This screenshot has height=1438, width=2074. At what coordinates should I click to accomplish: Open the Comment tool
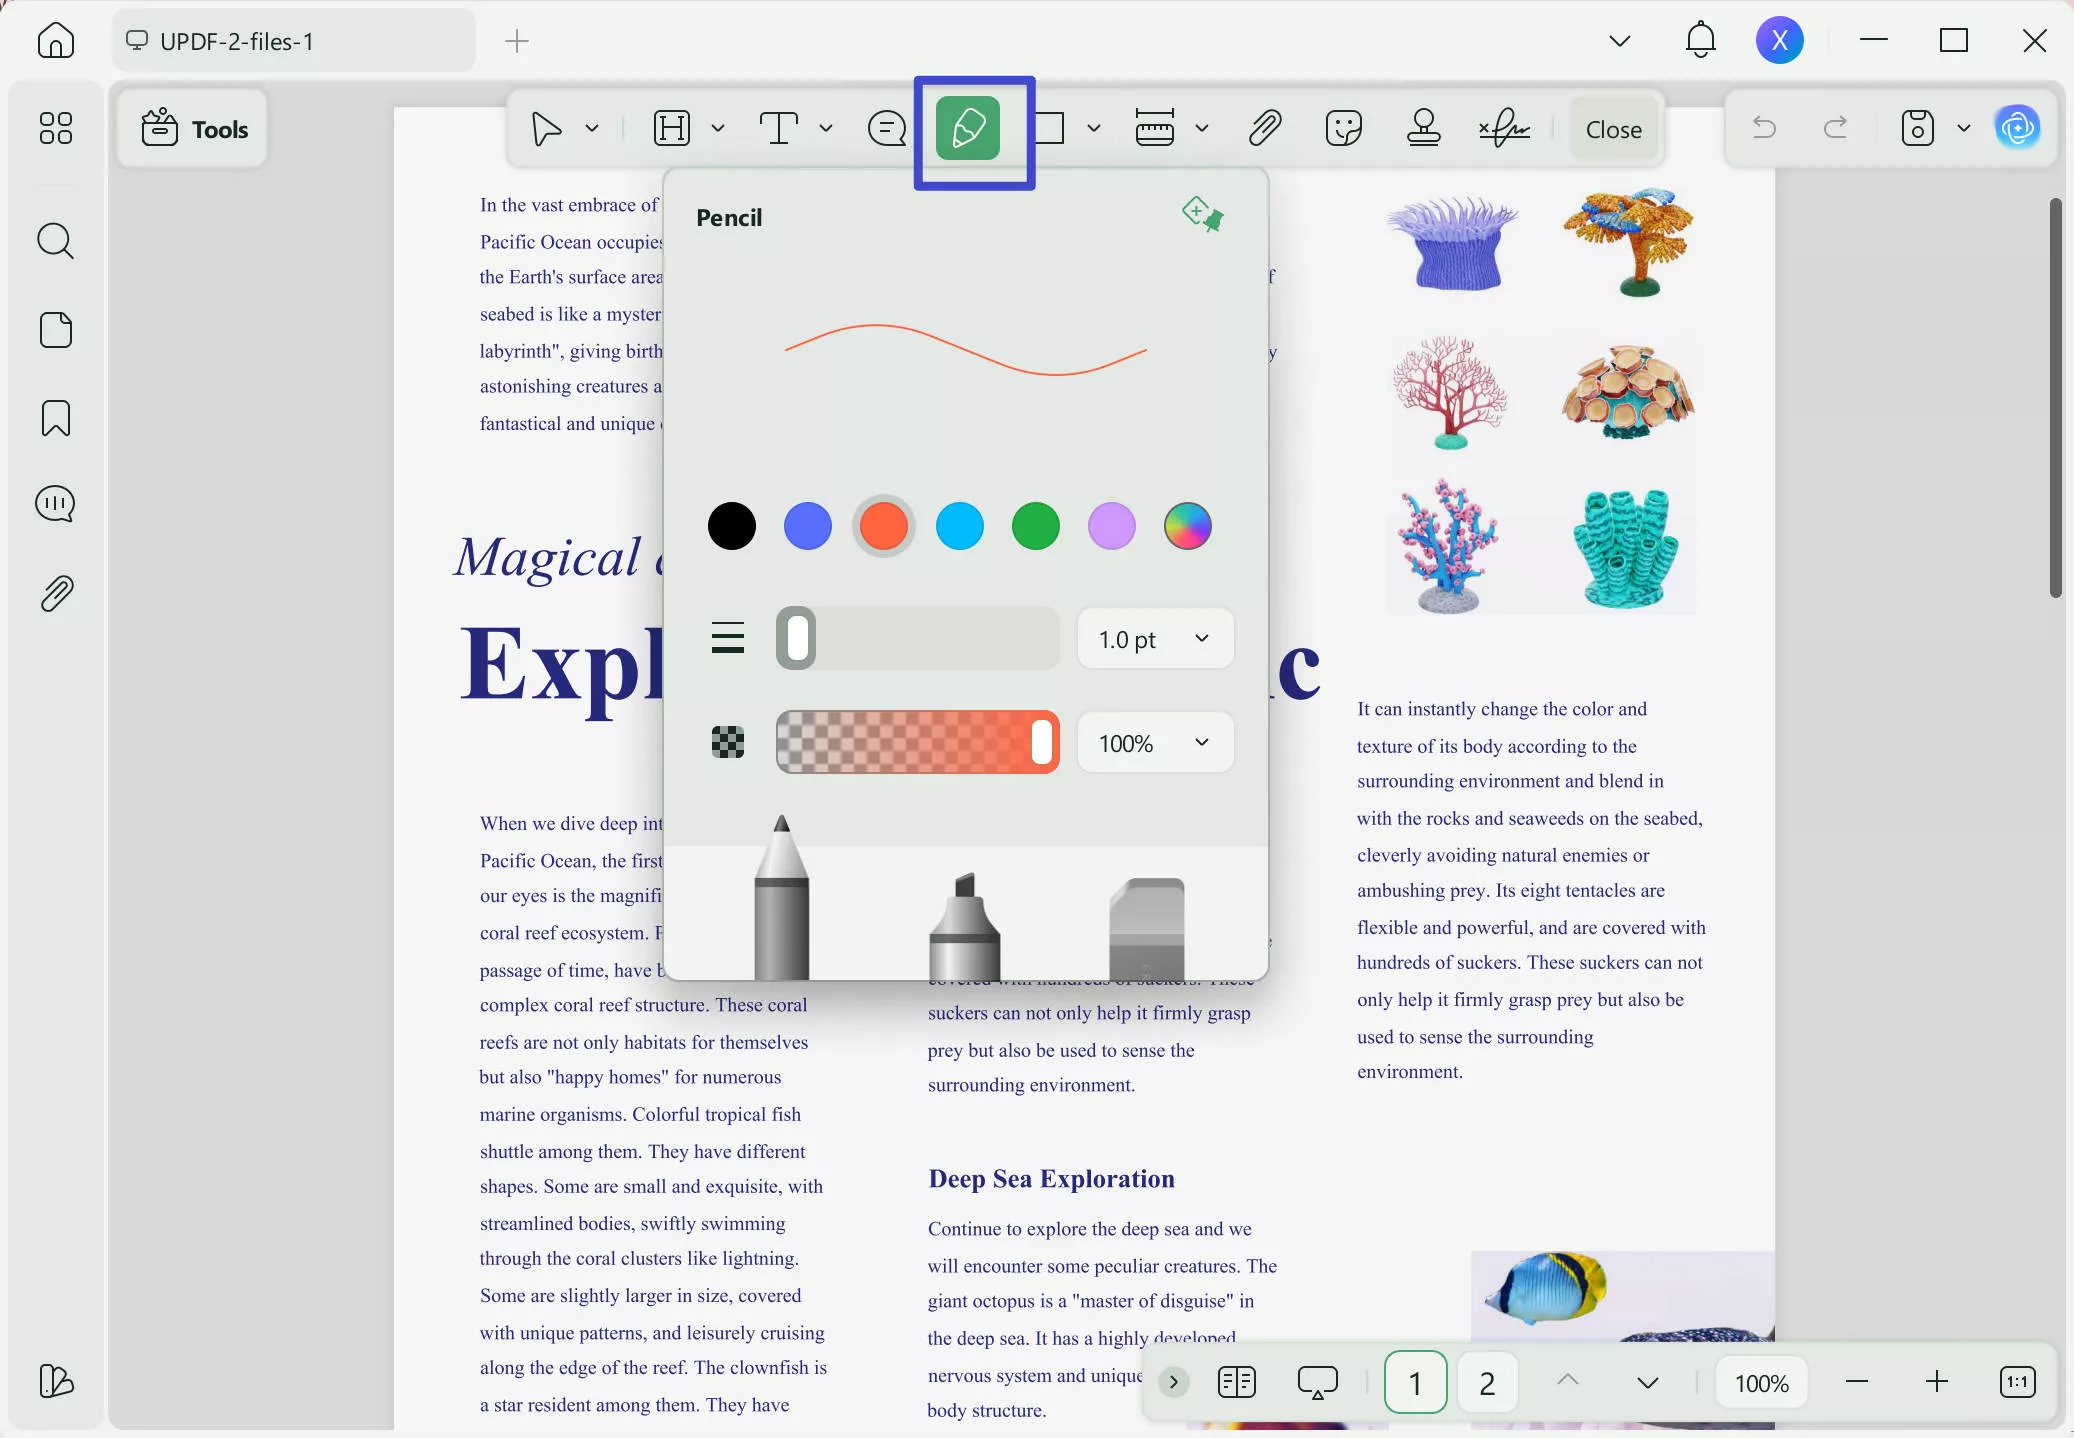click(885, 128)
